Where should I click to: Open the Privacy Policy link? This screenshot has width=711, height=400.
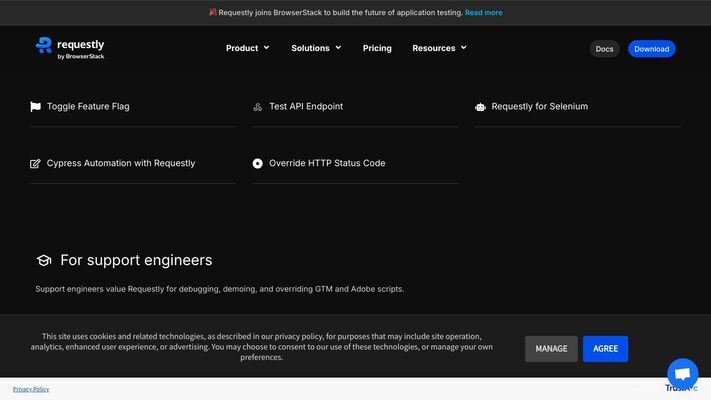(x=31, y=389)
